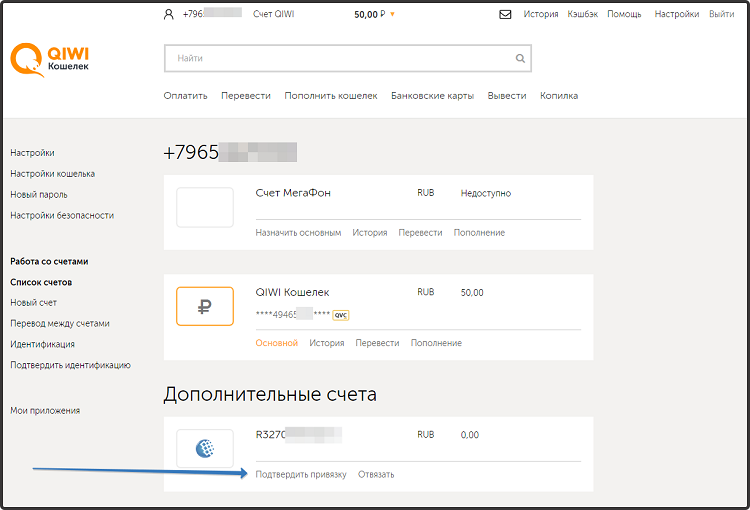This screenshot has width=750, height=510.
Task: Click Выйти to log out
Action: (x=721, y=14)
